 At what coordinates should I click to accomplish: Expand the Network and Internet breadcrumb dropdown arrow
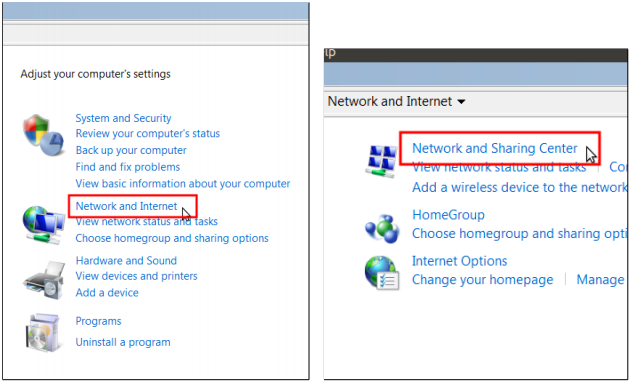pos(462,102)
